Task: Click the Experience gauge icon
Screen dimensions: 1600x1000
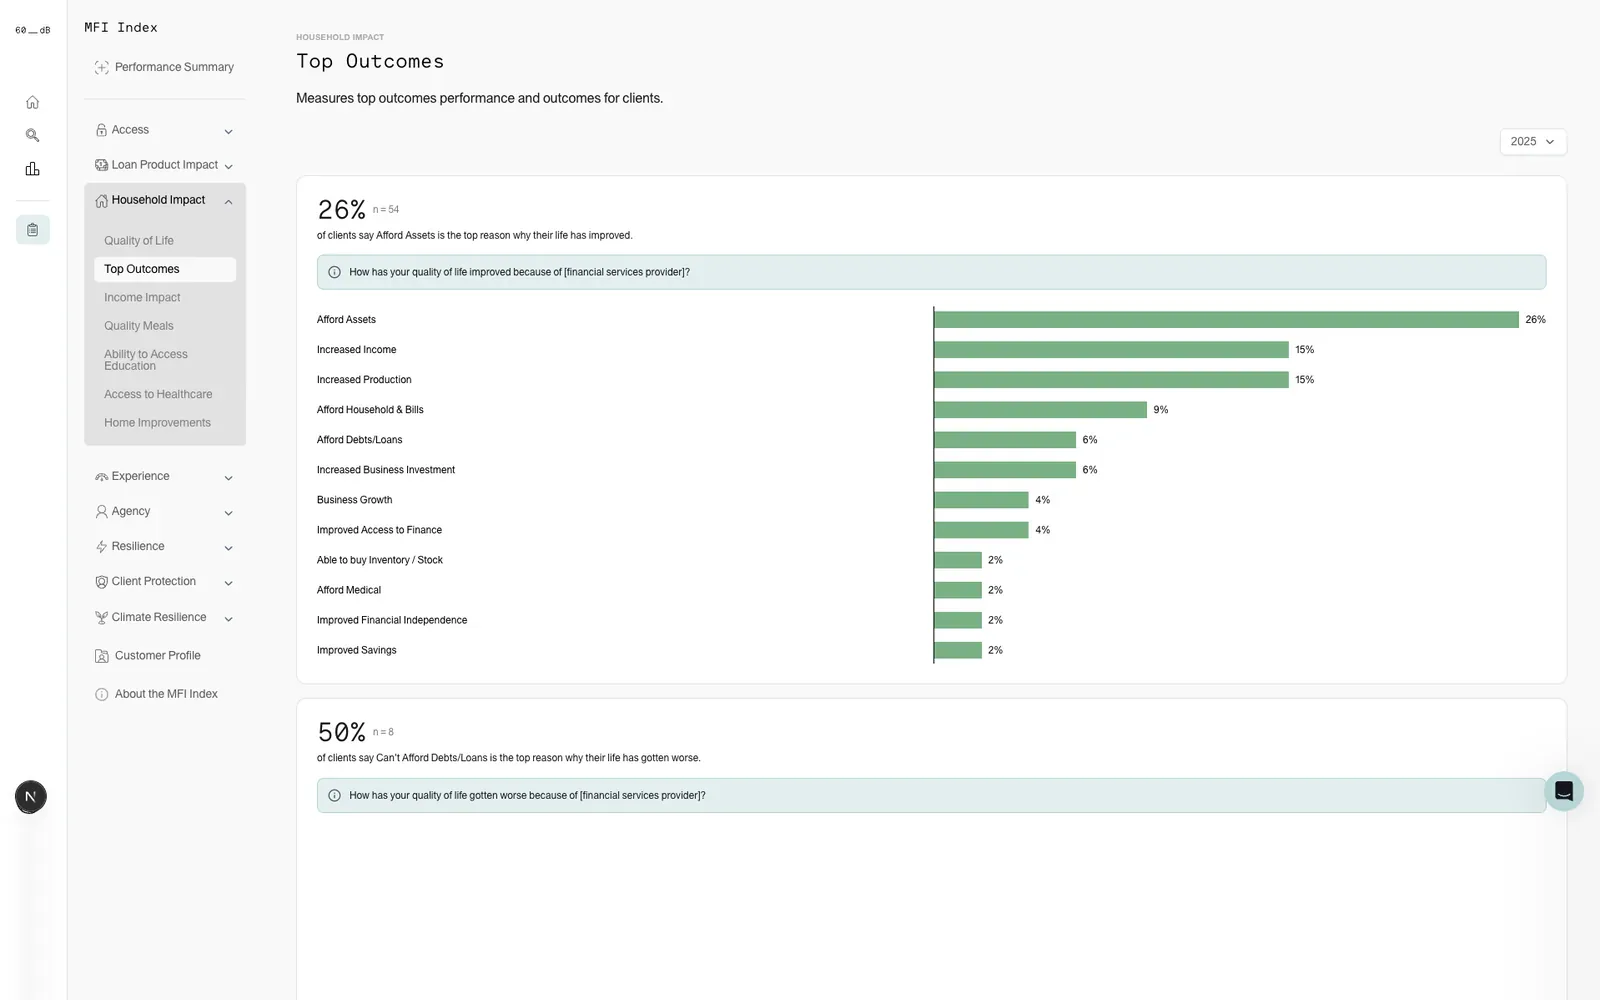Action: pyautogui.click(x=101, y=477)
